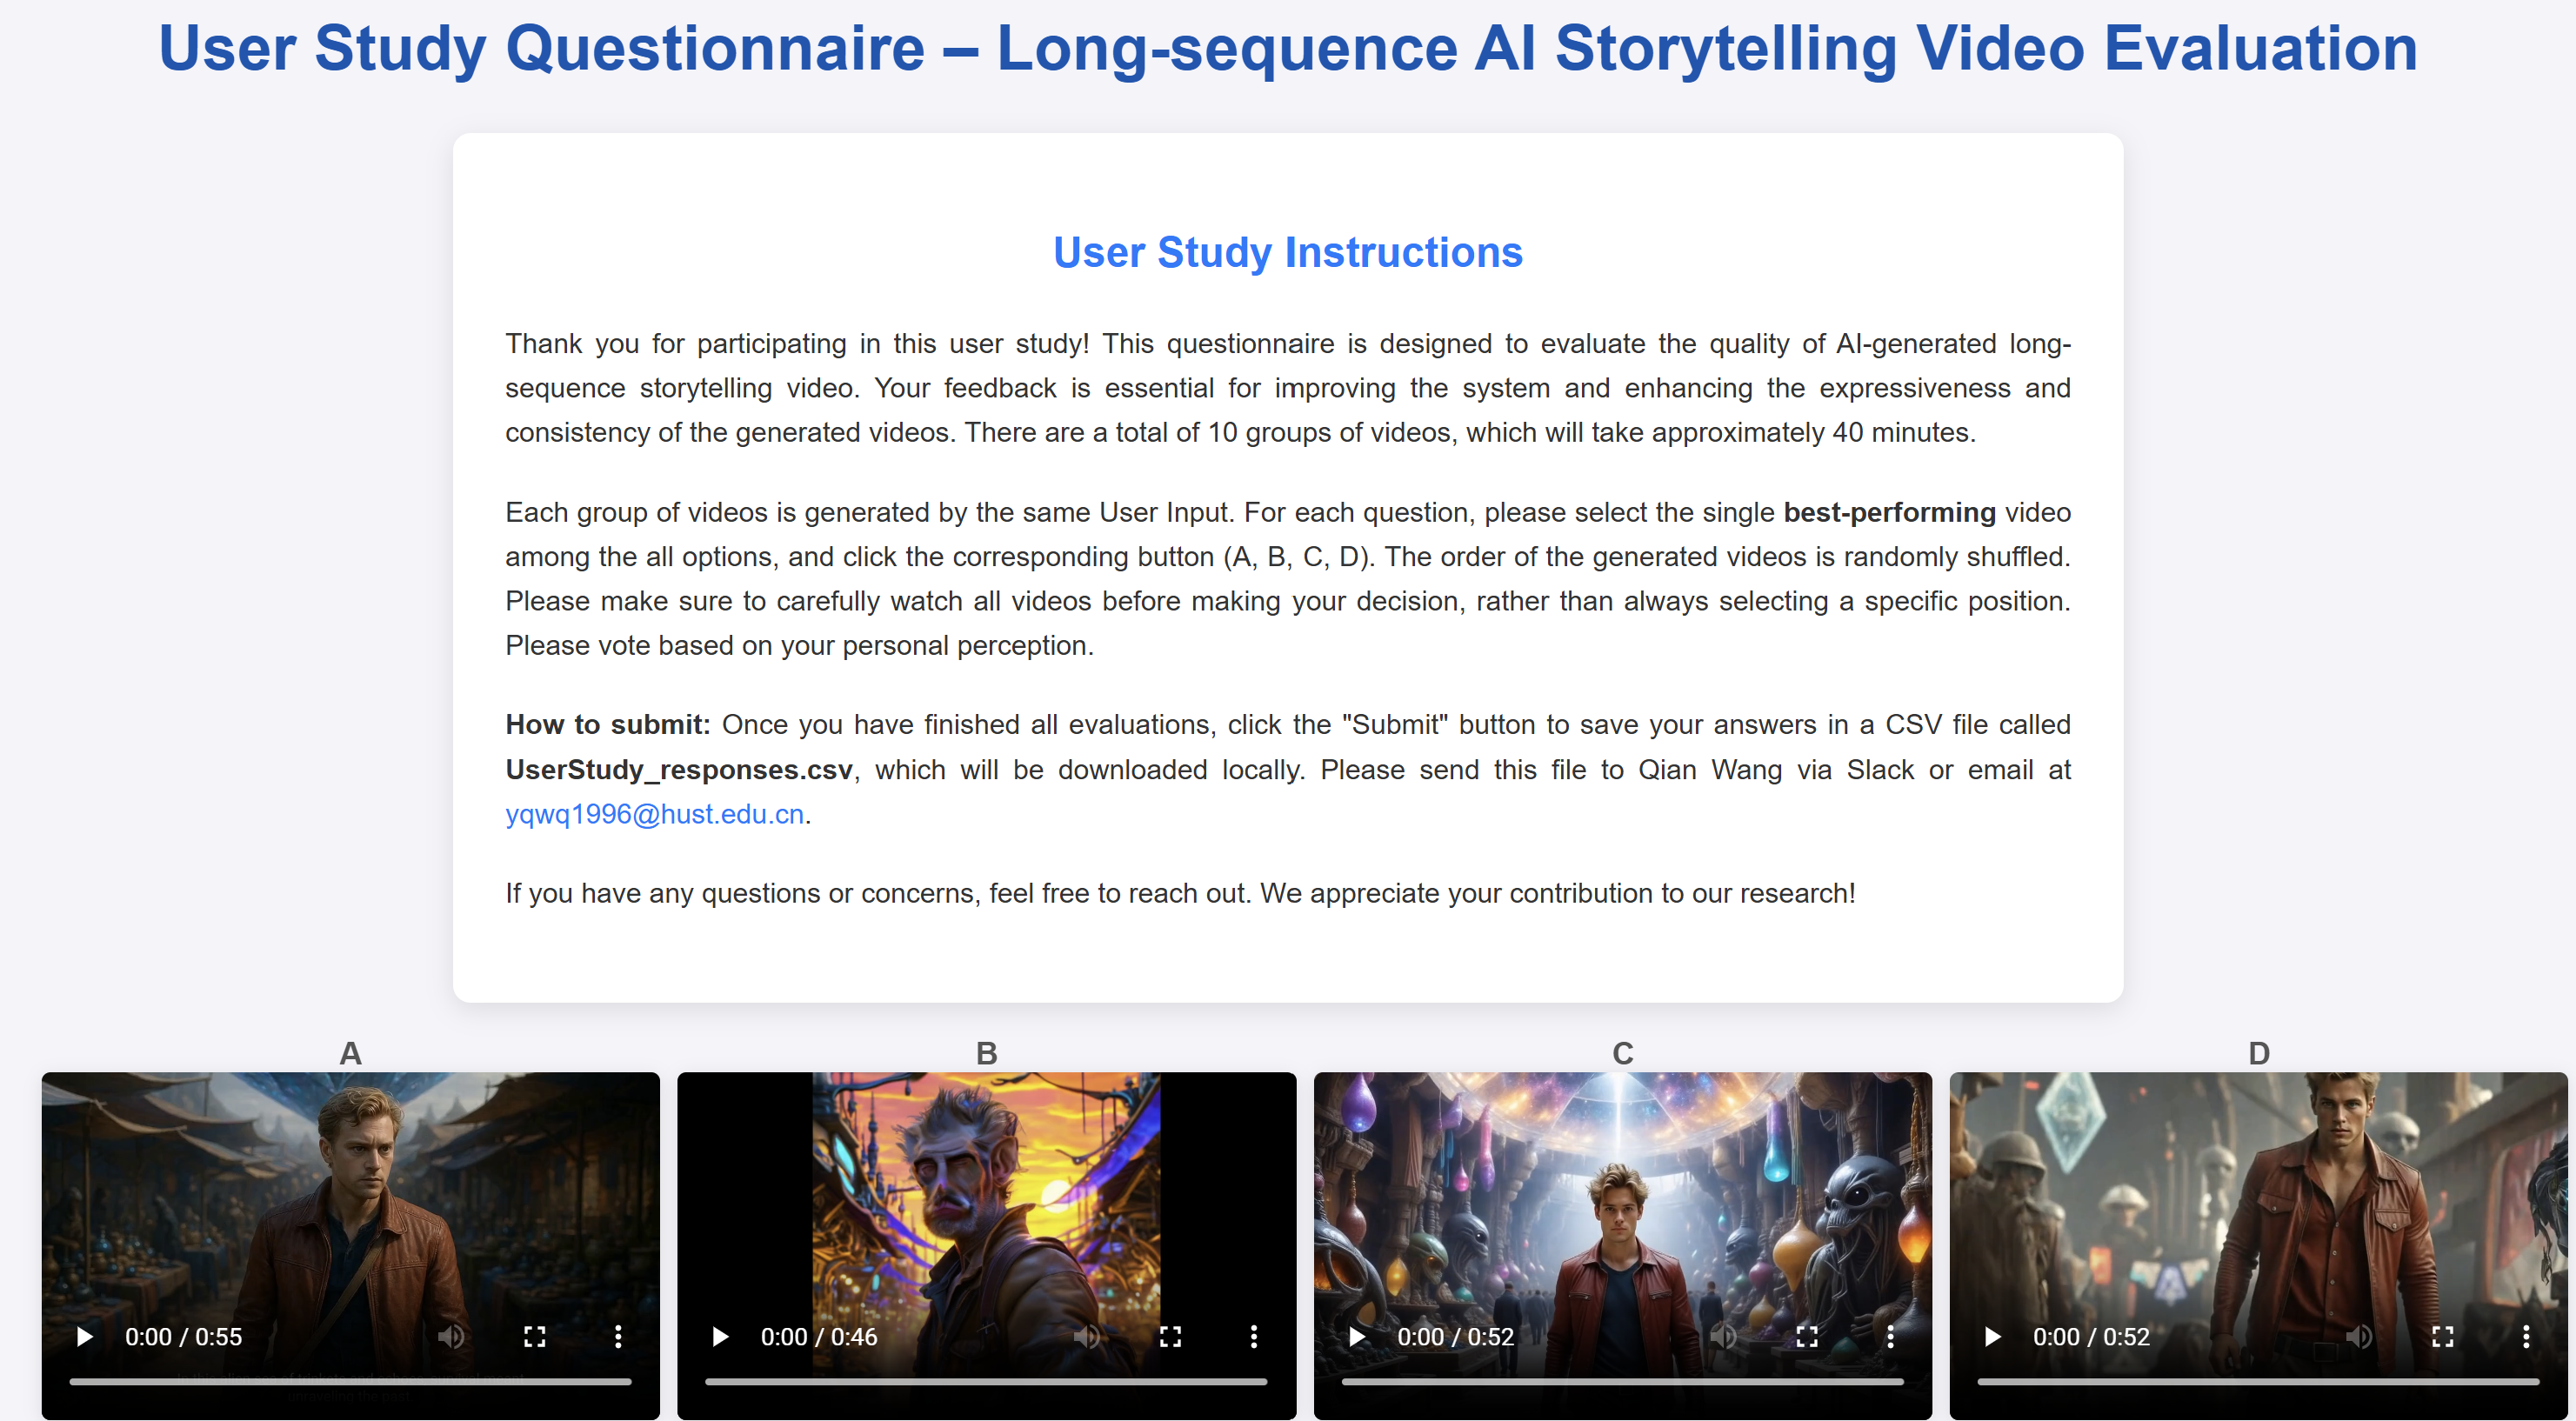The width and height of the screenshot is (2576, 1421).
Task: Enter fullscreen for video B
Action: (x=1170, y=1337)
